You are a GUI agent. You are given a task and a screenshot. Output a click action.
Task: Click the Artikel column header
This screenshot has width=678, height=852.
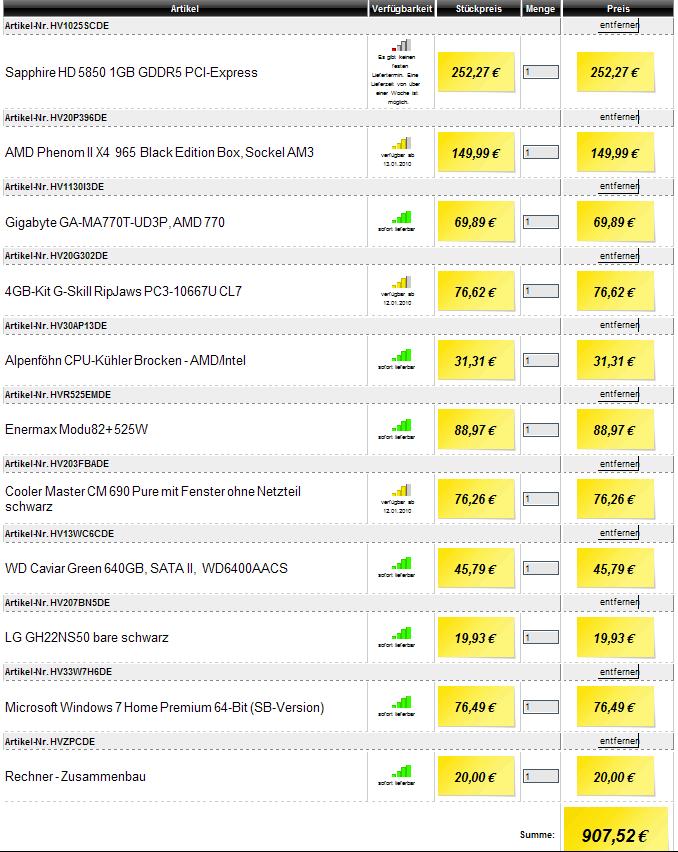[185, 9]
